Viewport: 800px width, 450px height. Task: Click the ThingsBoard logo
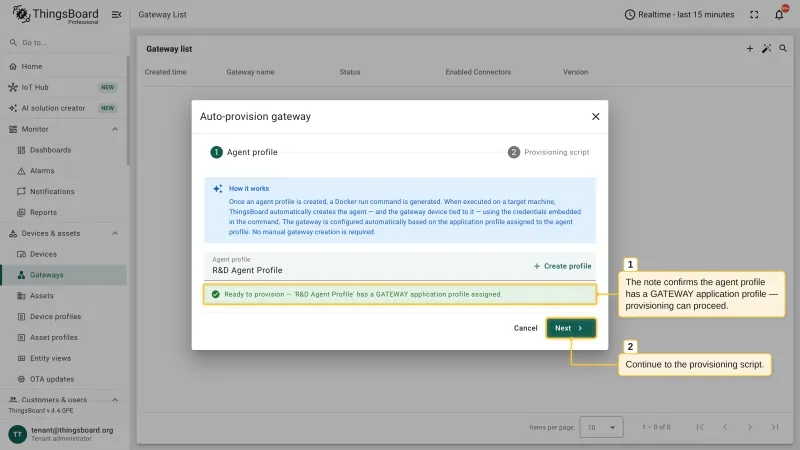pyautogui.click(x=55, y=14)
